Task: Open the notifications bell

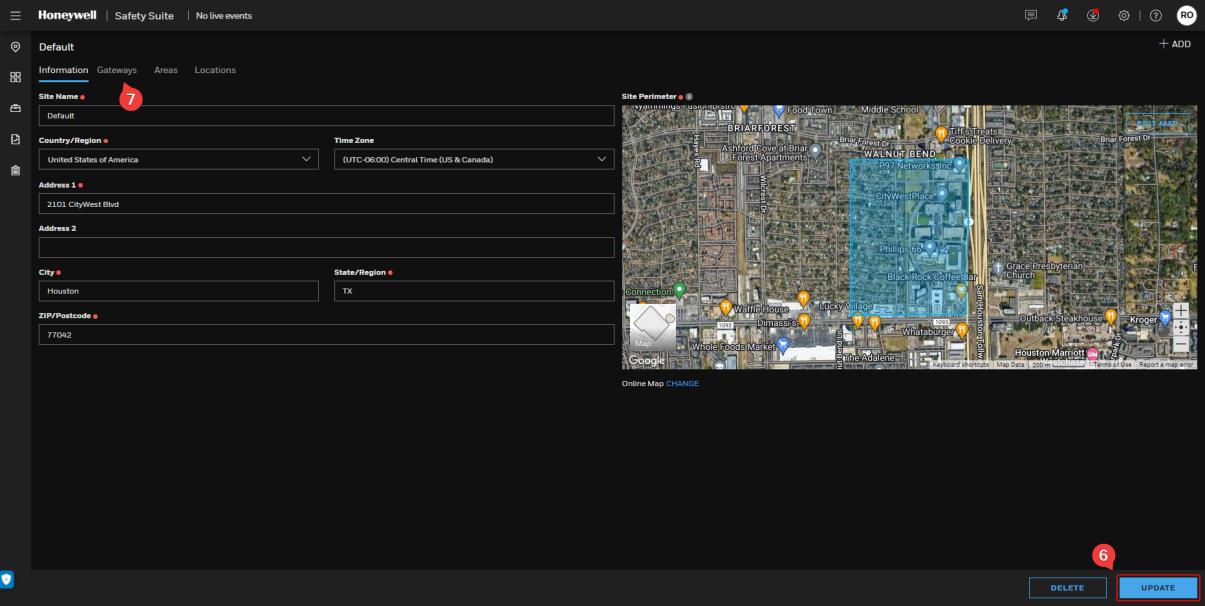Action: point(1062,15)
